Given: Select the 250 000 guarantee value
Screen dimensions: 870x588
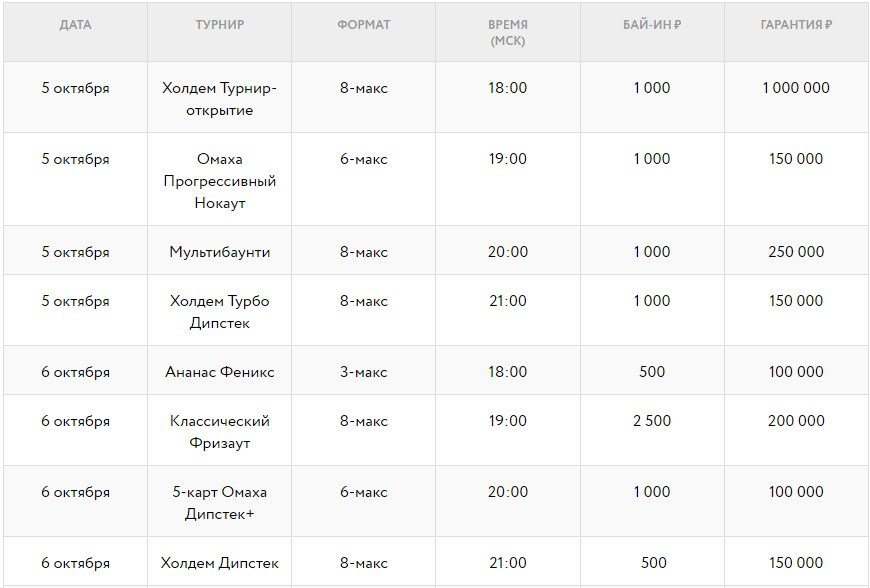Looking at the screenshot, I should [x=796, y=252].
